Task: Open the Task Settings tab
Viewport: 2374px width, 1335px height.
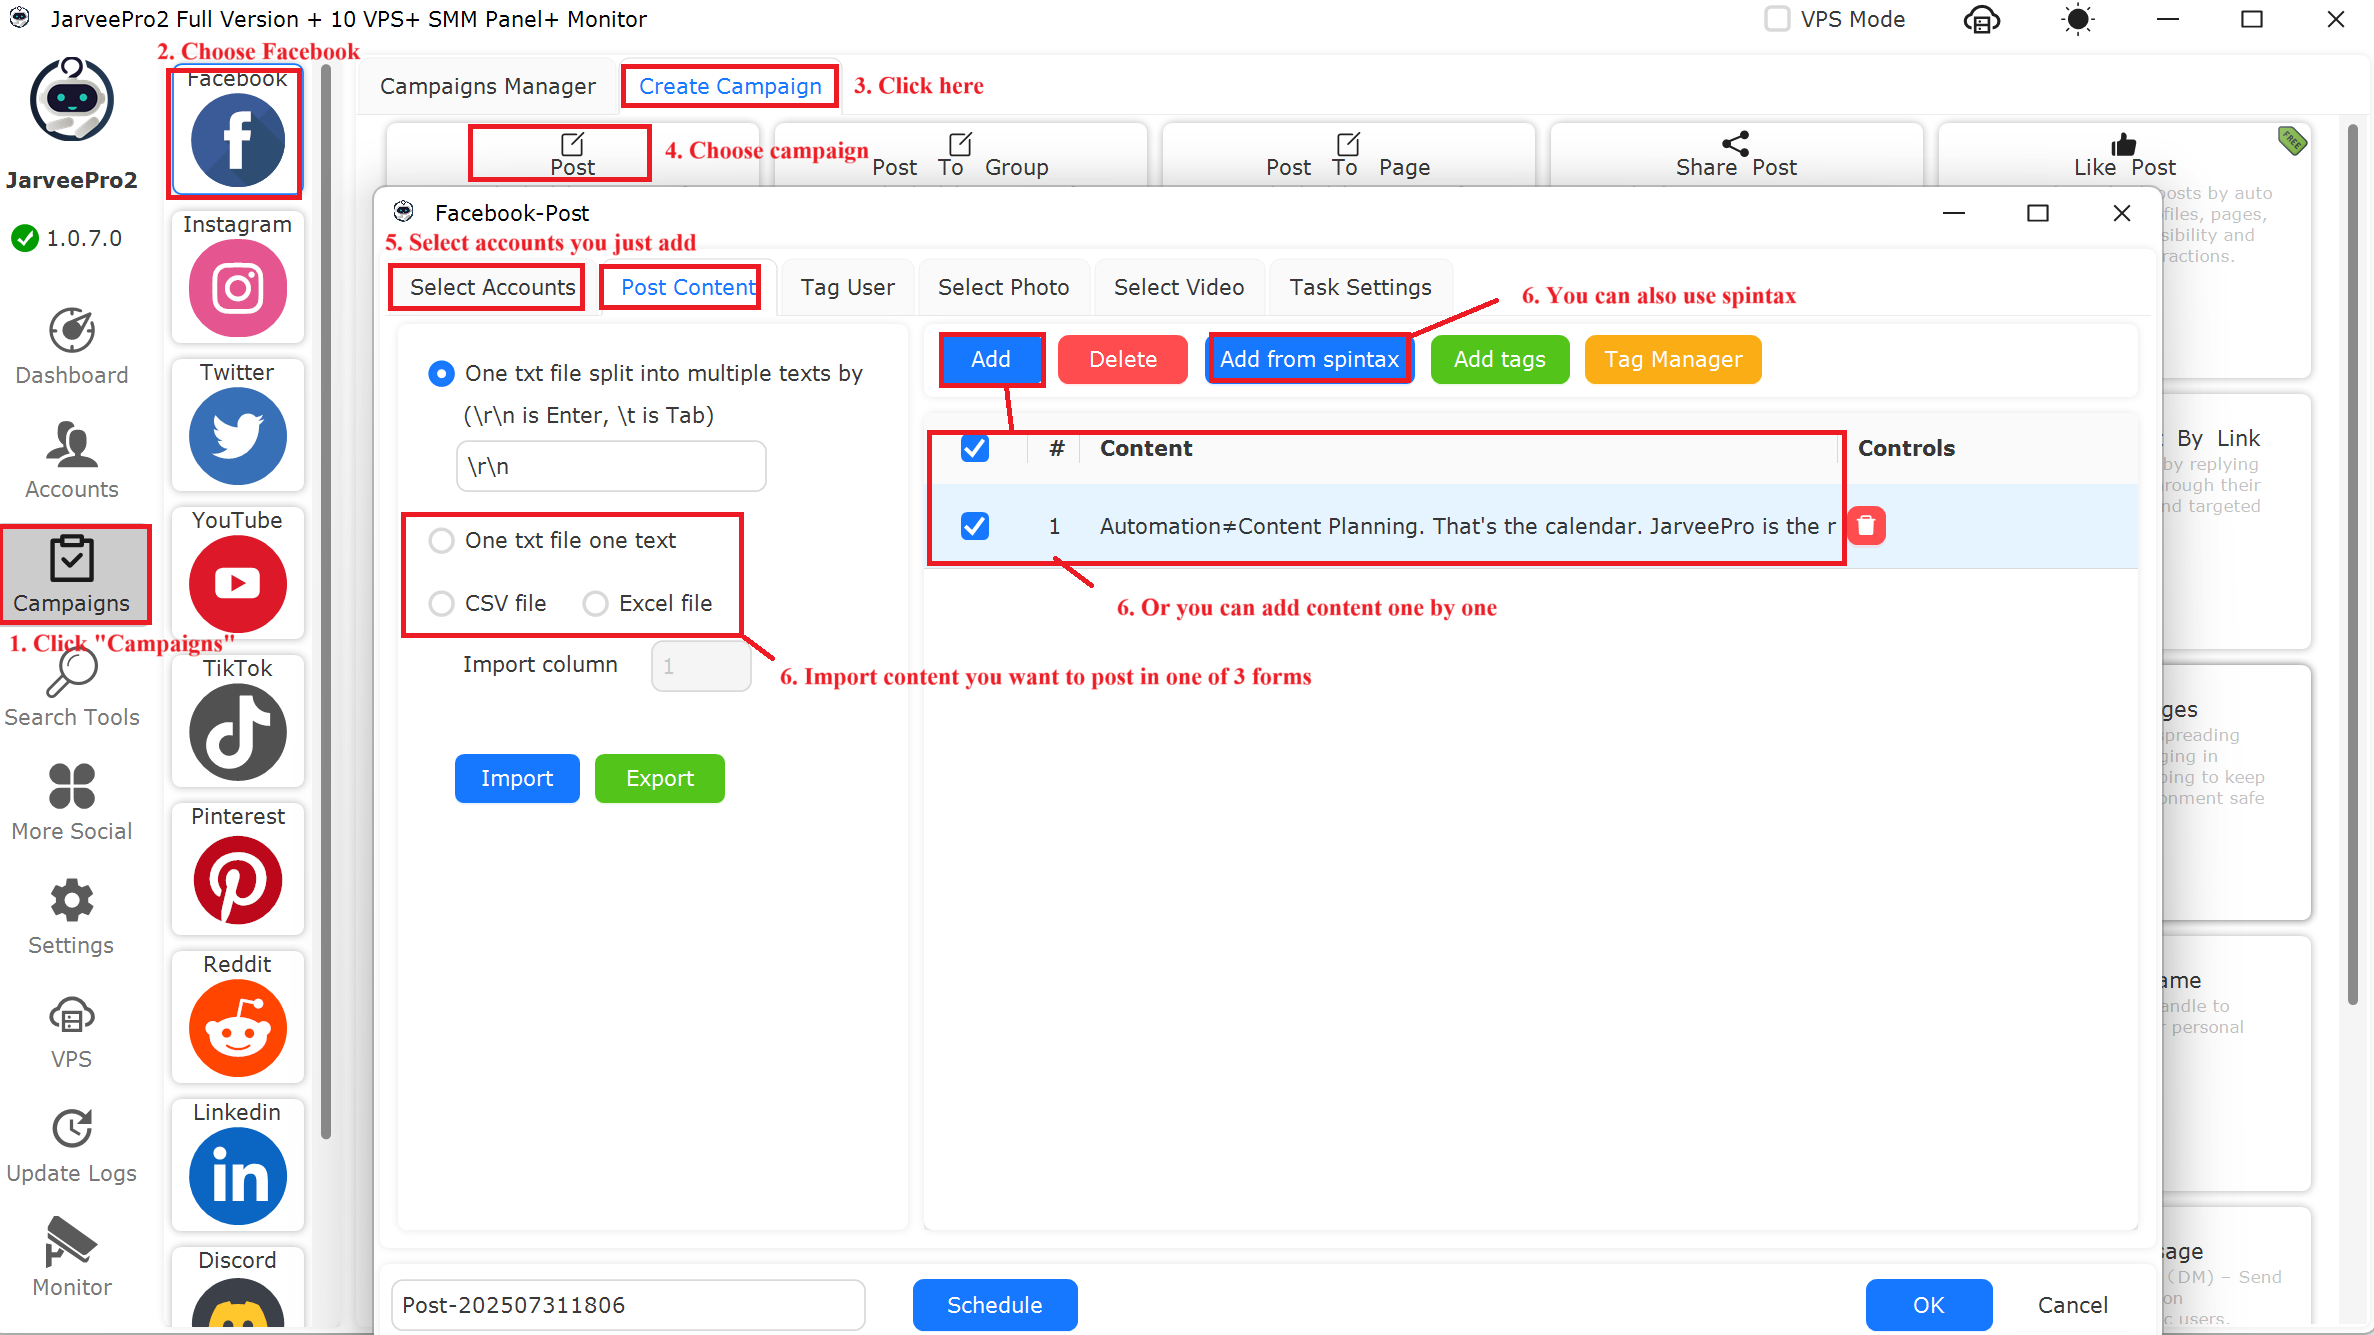Action: coord(1360,288)
